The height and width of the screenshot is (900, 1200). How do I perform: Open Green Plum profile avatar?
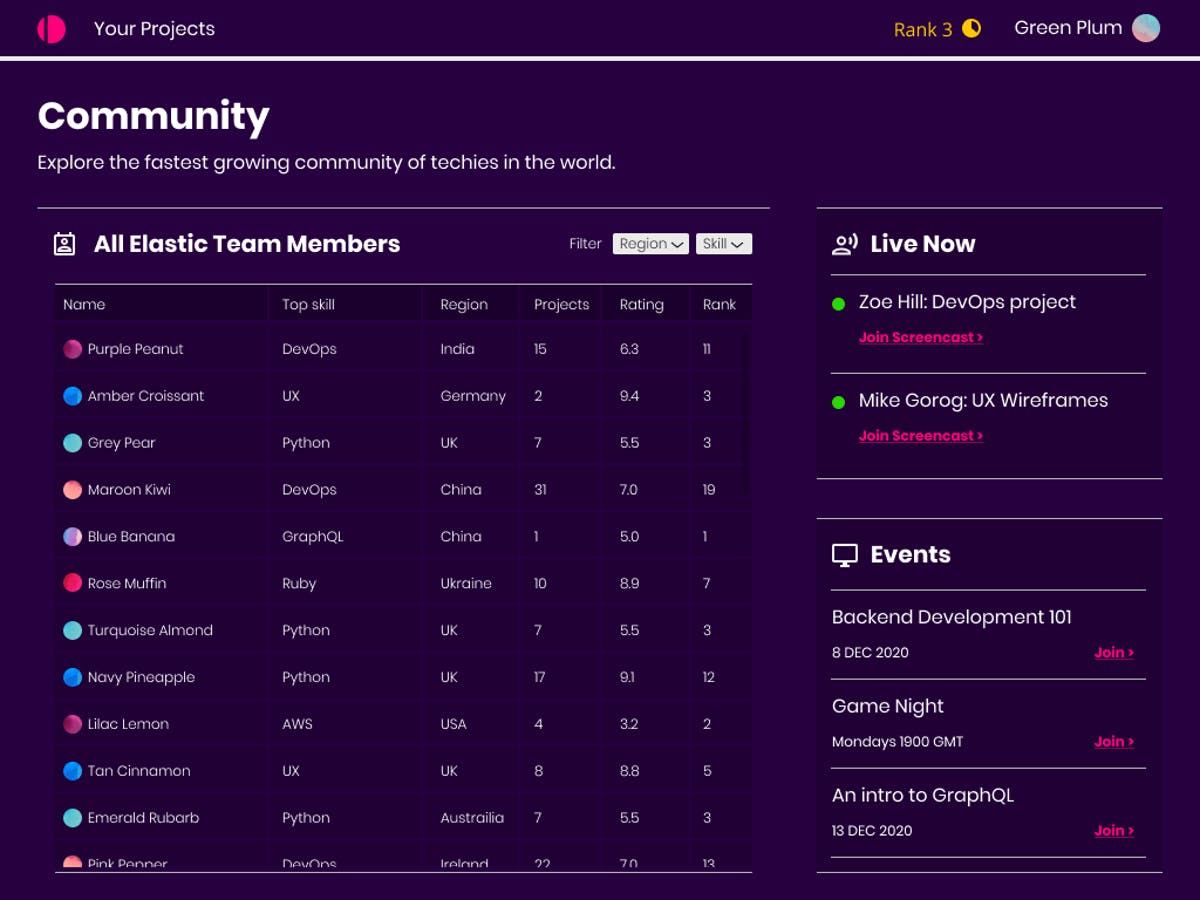1146,28
